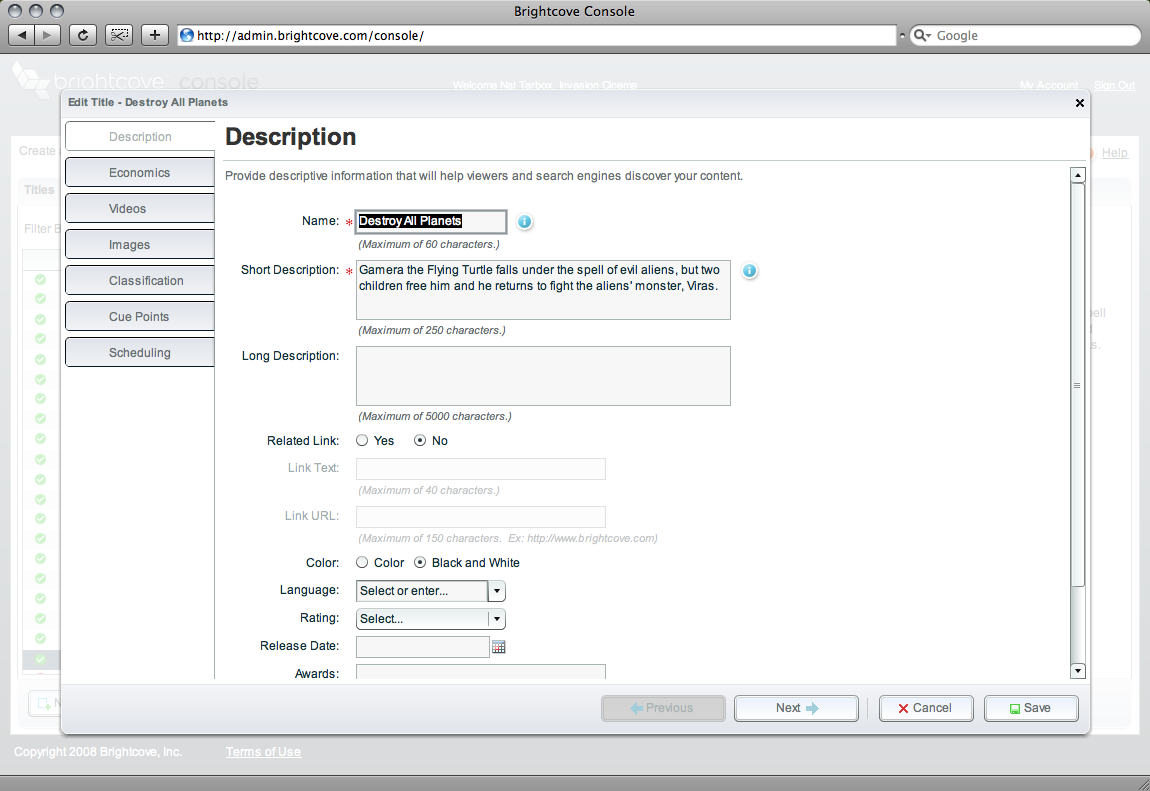Select Yes for Related Link
This screenshot has width=1150, height=791.
point(363,441)
